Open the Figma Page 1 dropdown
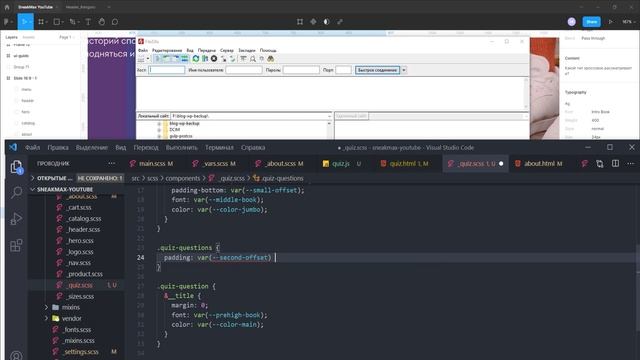 pos(67,37)
